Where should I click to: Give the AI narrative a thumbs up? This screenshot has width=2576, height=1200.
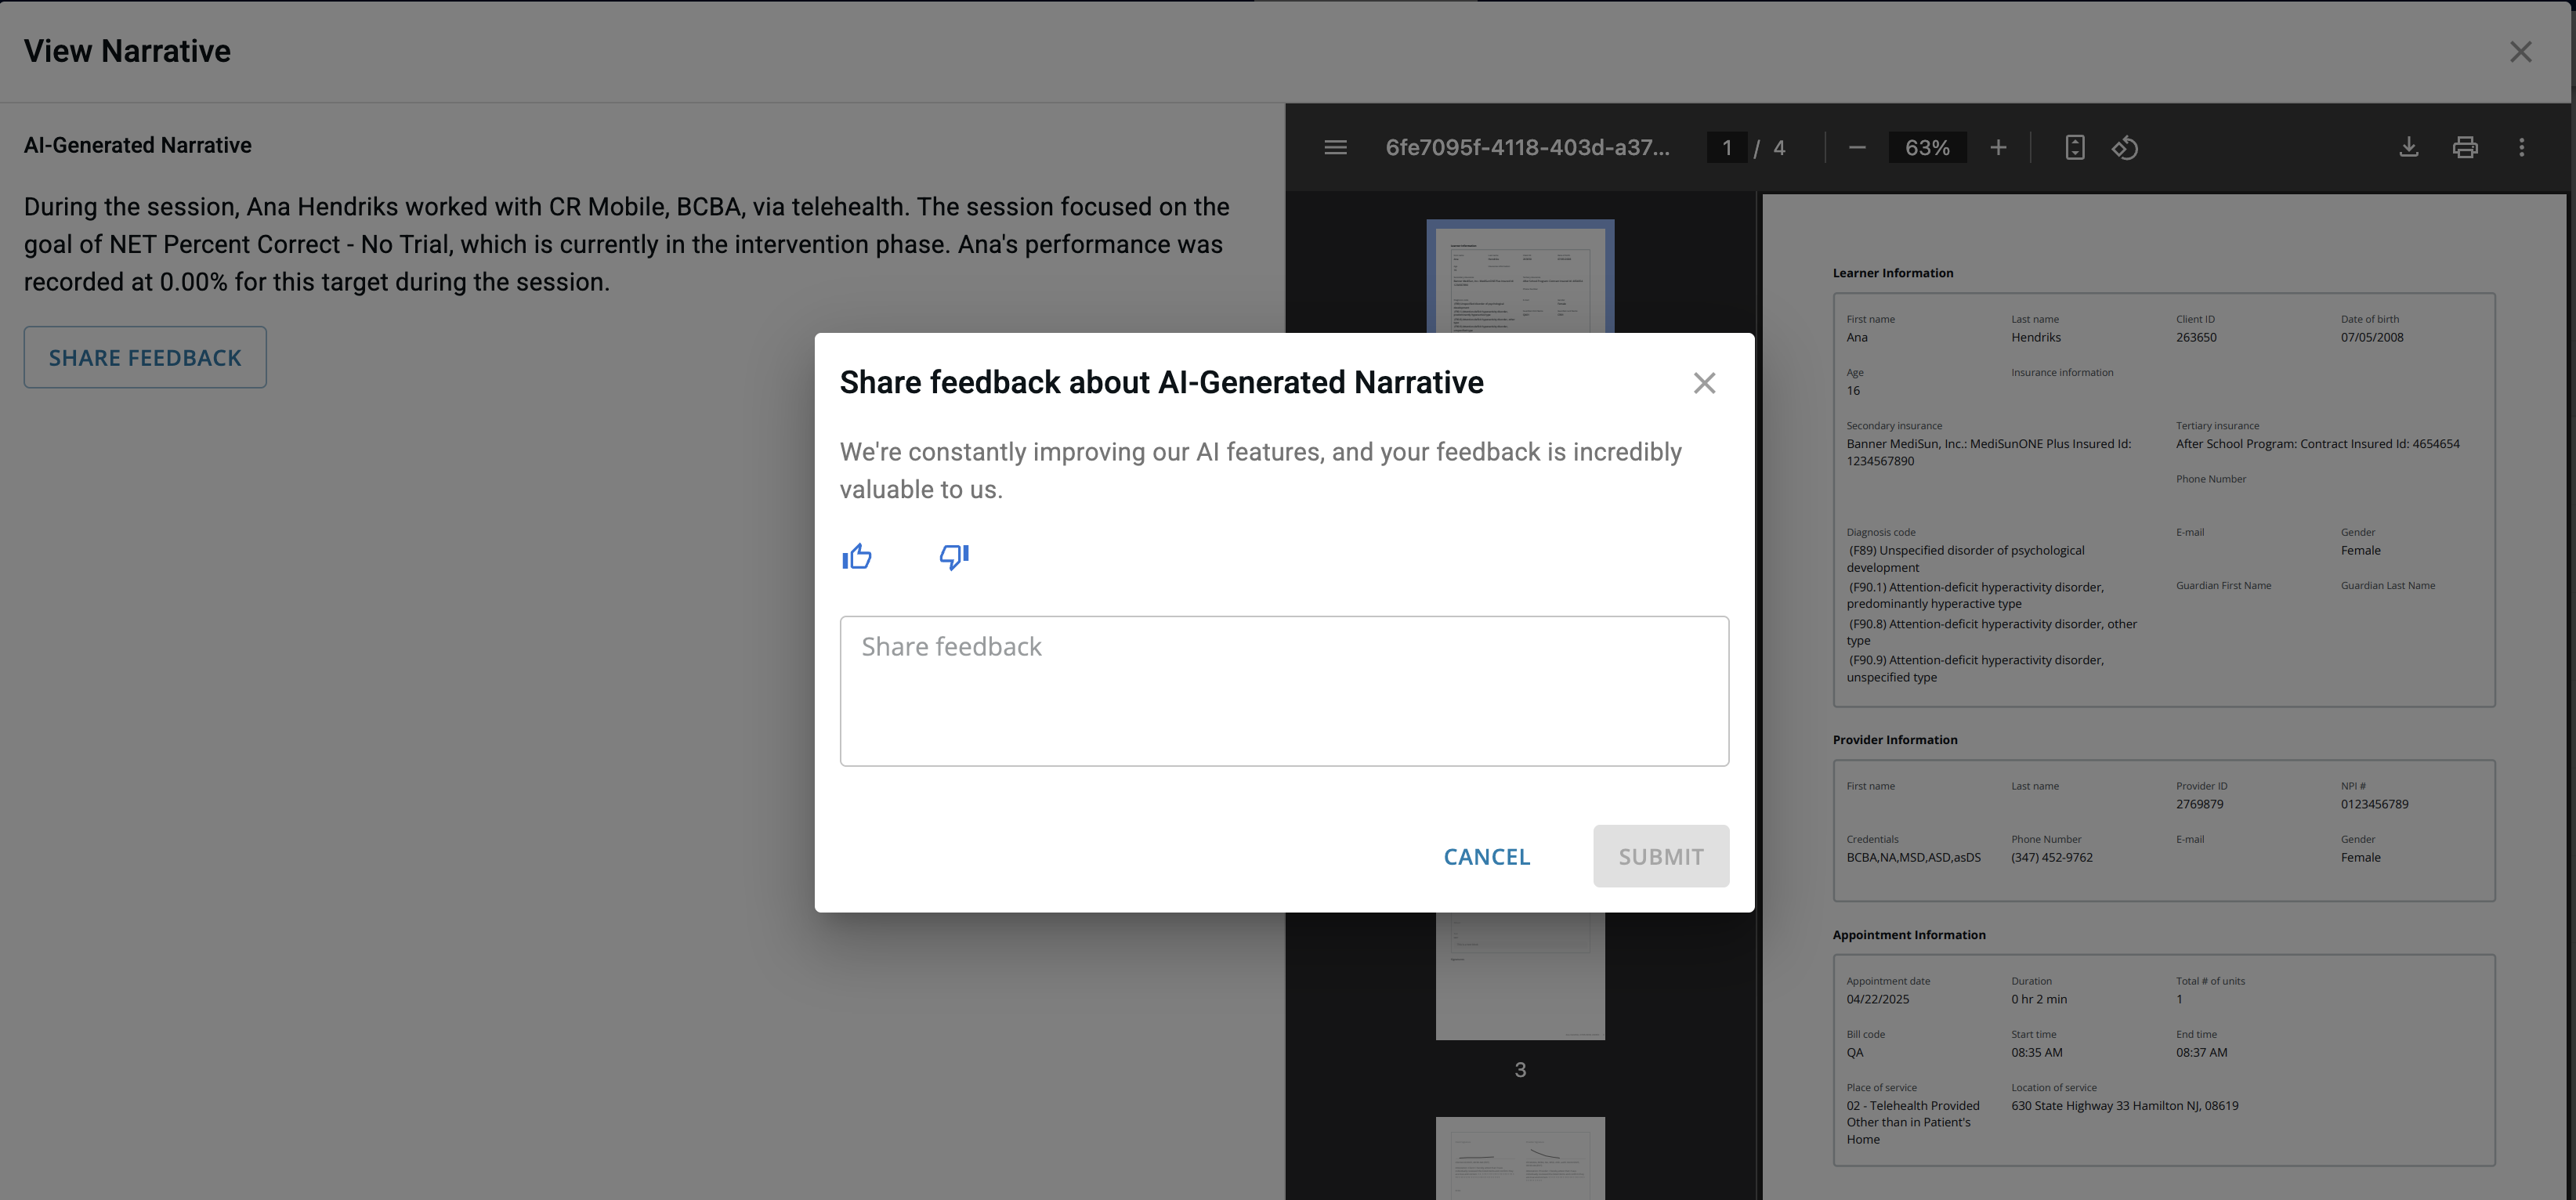click(x=857, y=556)
